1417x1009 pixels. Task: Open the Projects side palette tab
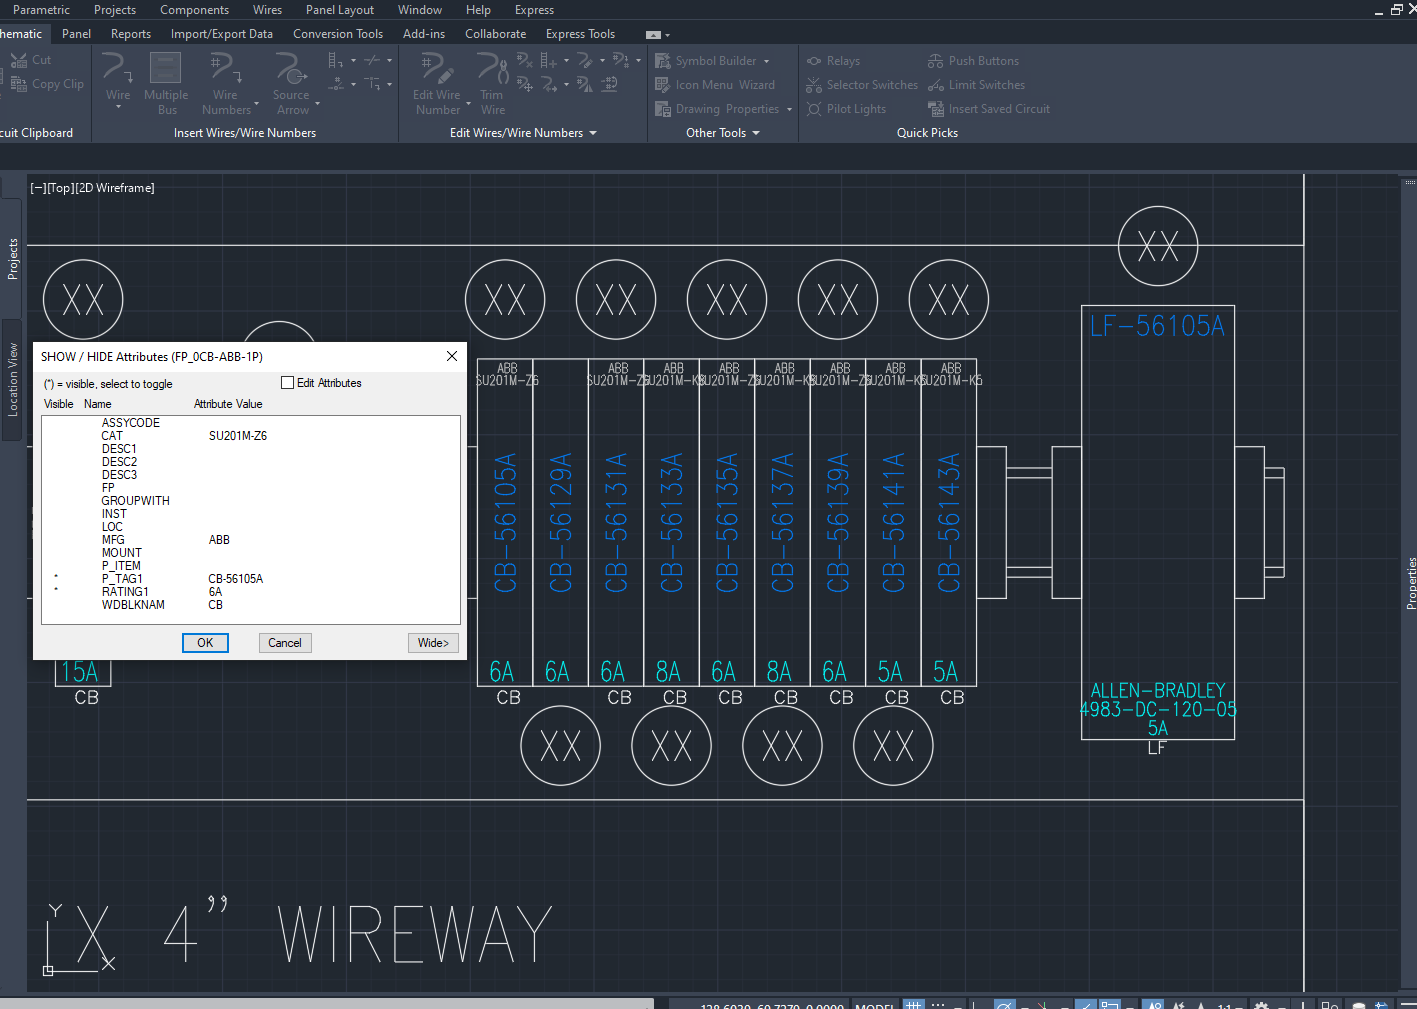(x=13, y=258)
